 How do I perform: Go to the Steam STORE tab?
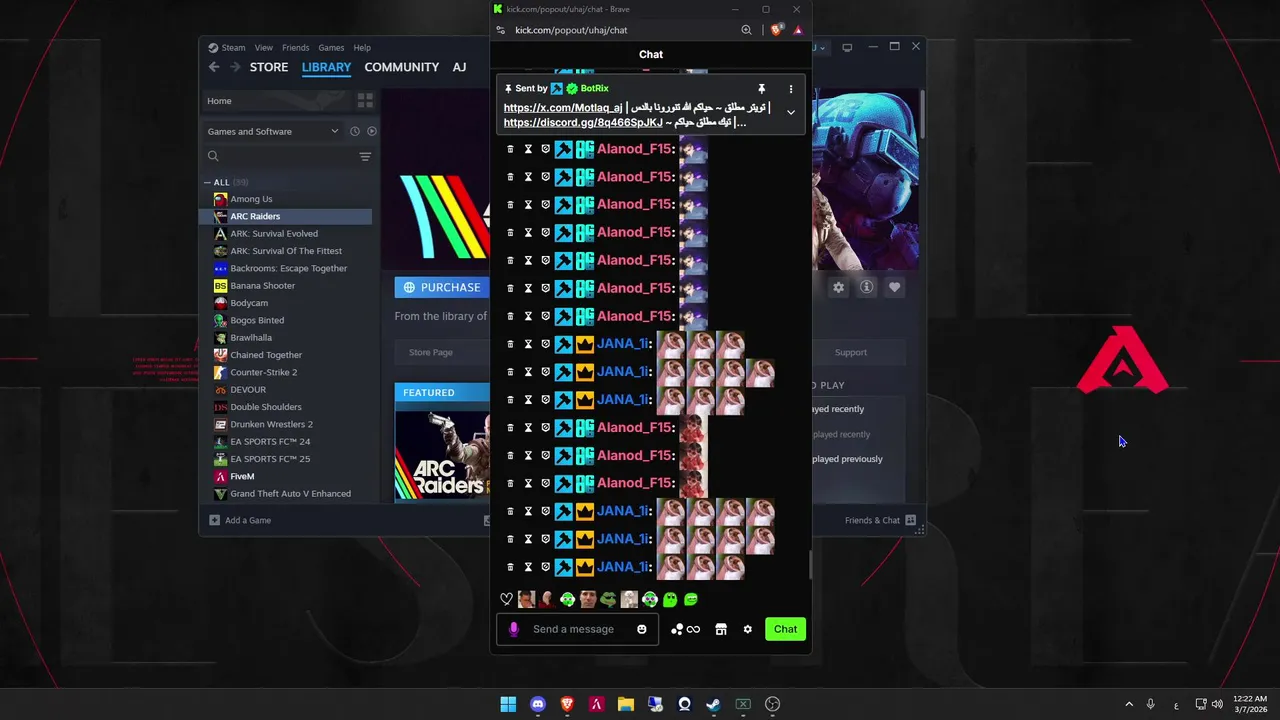point(269,67)
